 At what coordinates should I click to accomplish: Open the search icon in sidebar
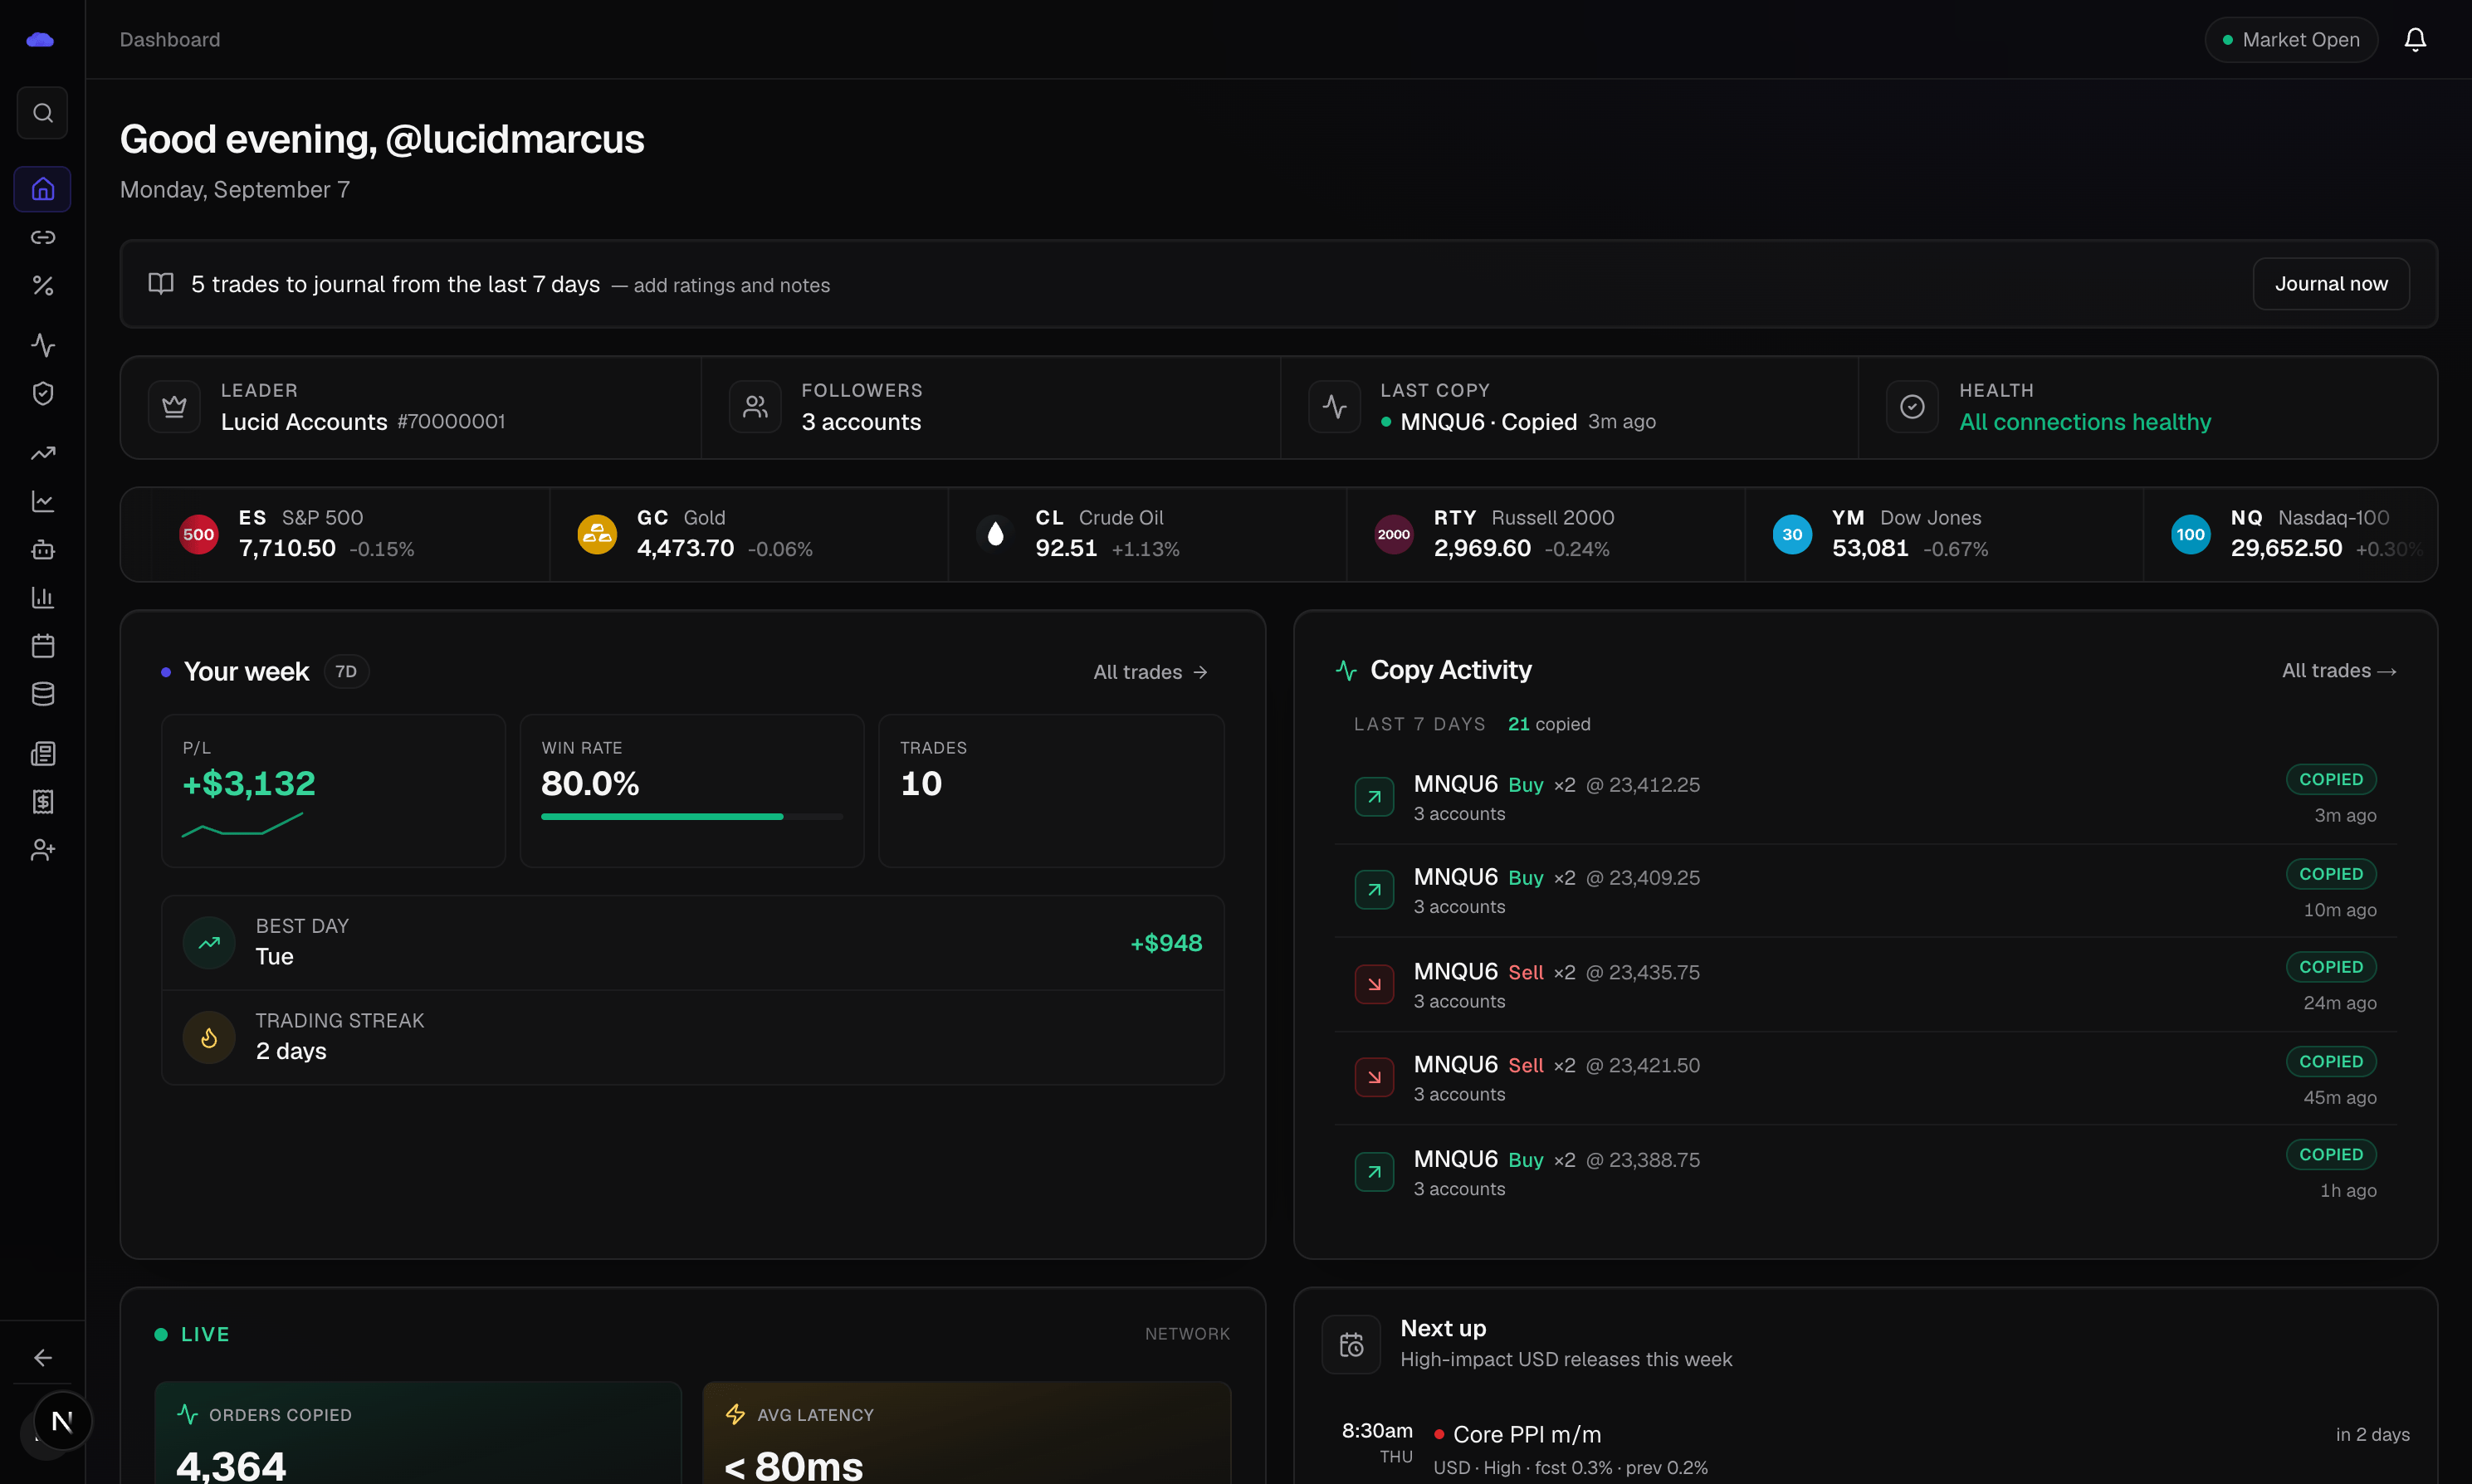pyautogui.click(x=42, y=113)
